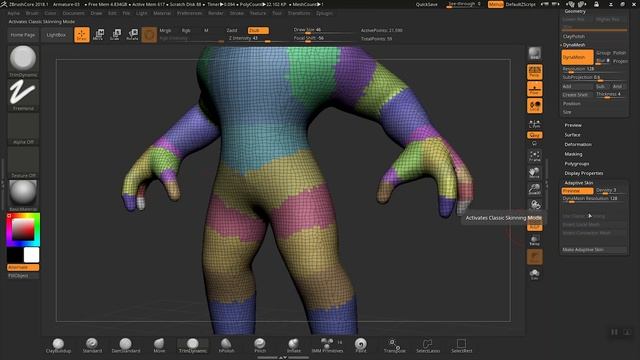The width and height of the screenshot is (640, 360).
Task: Open the Freehand stroke picker
Action: click(x=23, y=95)
